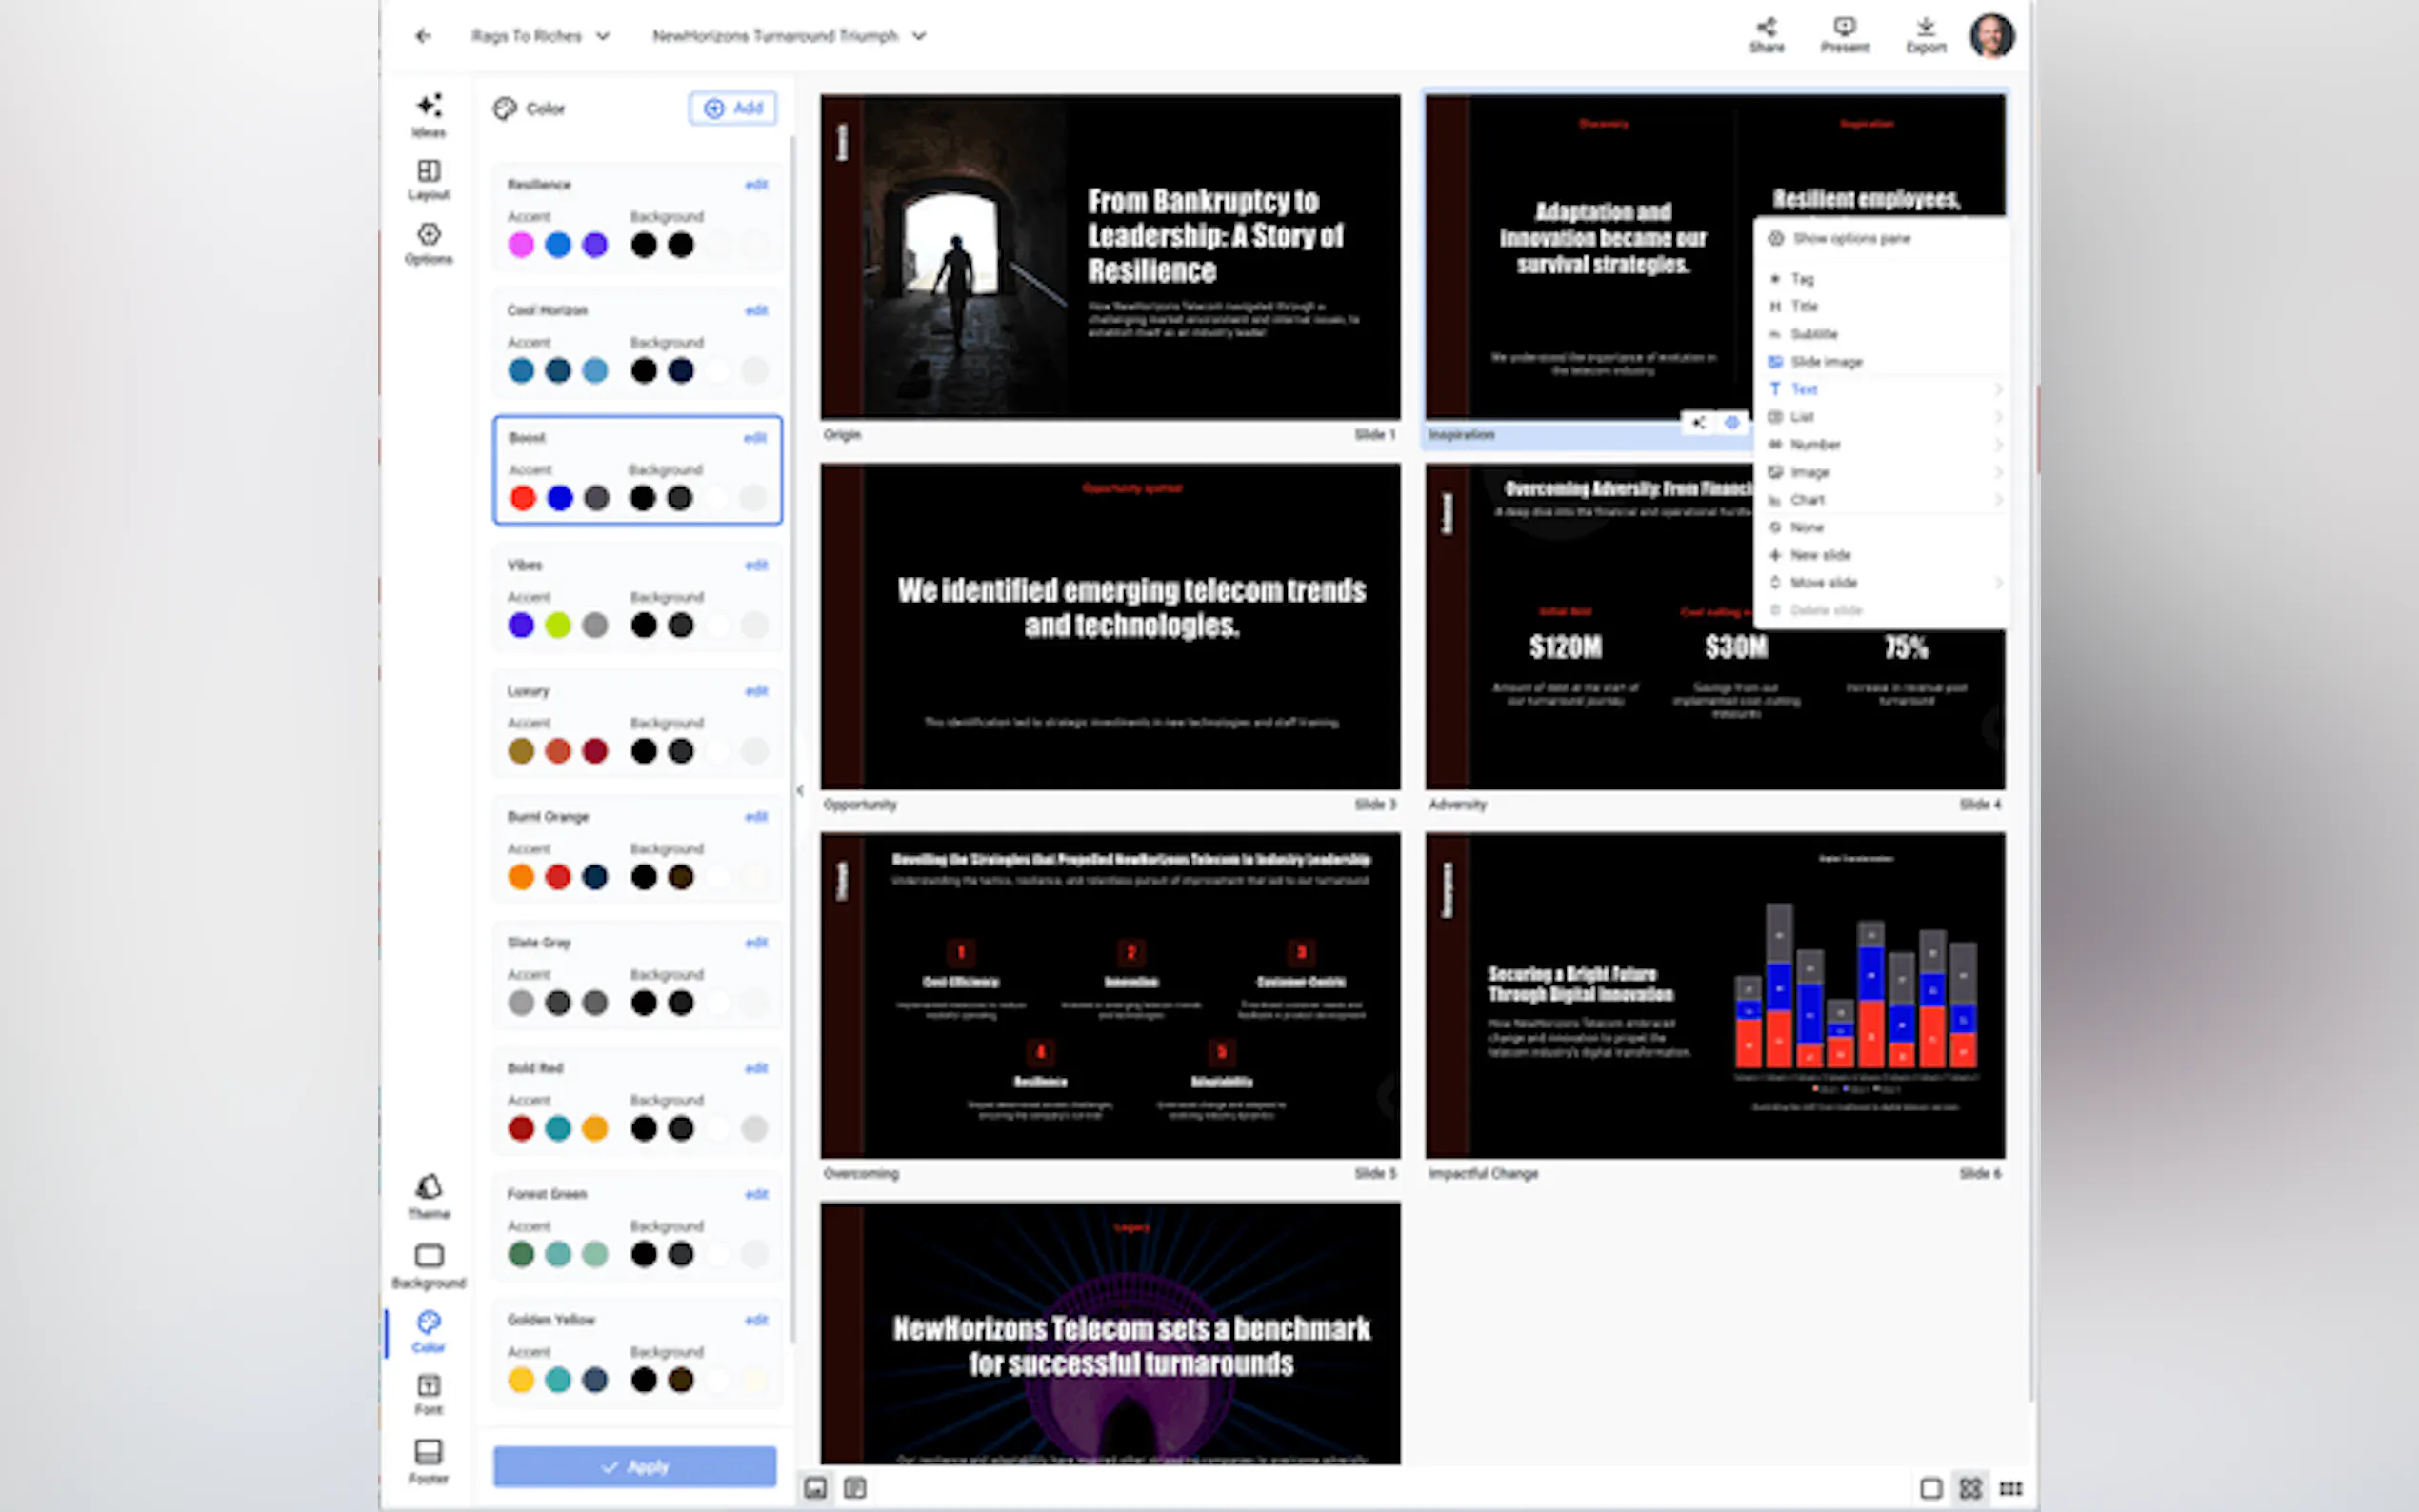Open the Ideas panel in sidebar

point(429,114)
